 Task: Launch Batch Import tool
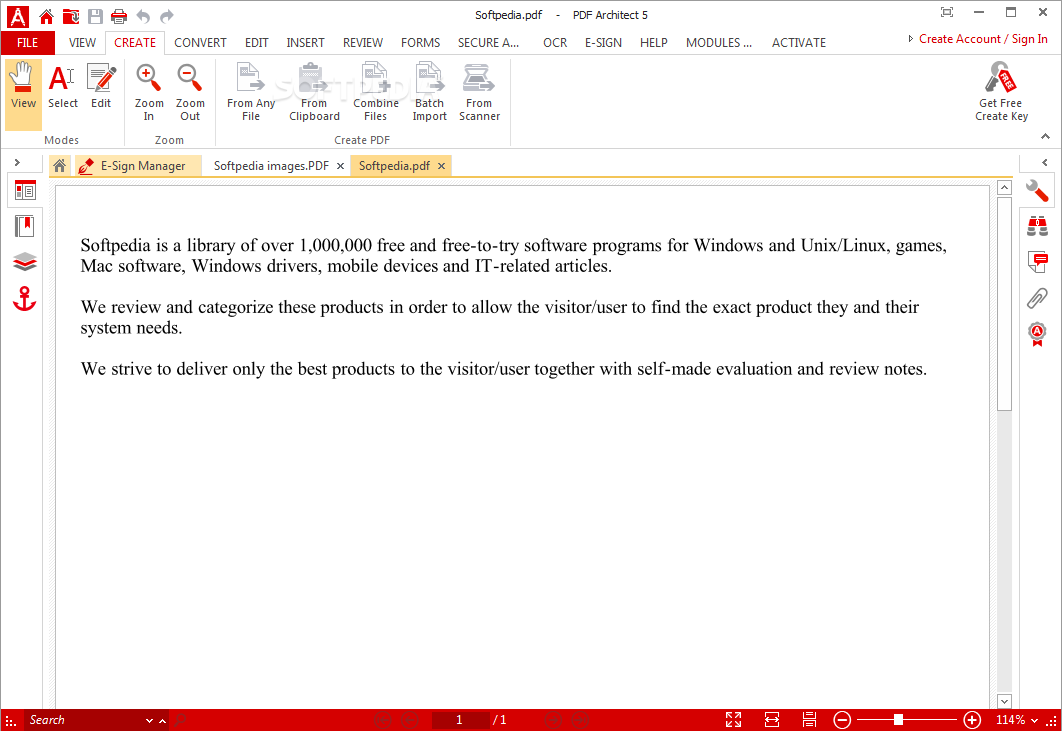(429, 93)
